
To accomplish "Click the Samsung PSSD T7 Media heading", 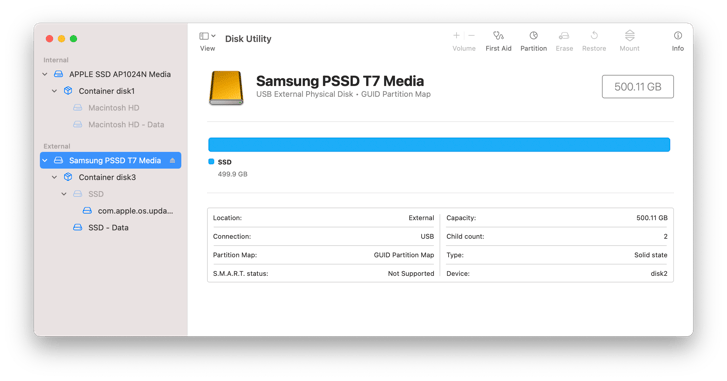I will 340,81.
